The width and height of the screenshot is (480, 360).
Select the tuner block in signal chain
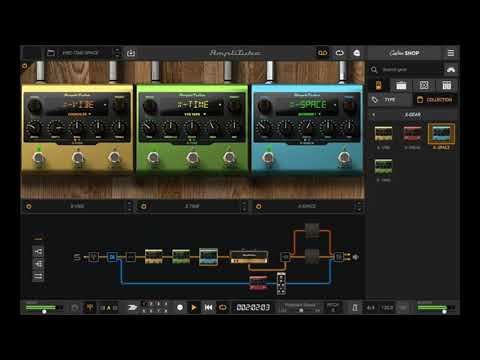point(94,257)
